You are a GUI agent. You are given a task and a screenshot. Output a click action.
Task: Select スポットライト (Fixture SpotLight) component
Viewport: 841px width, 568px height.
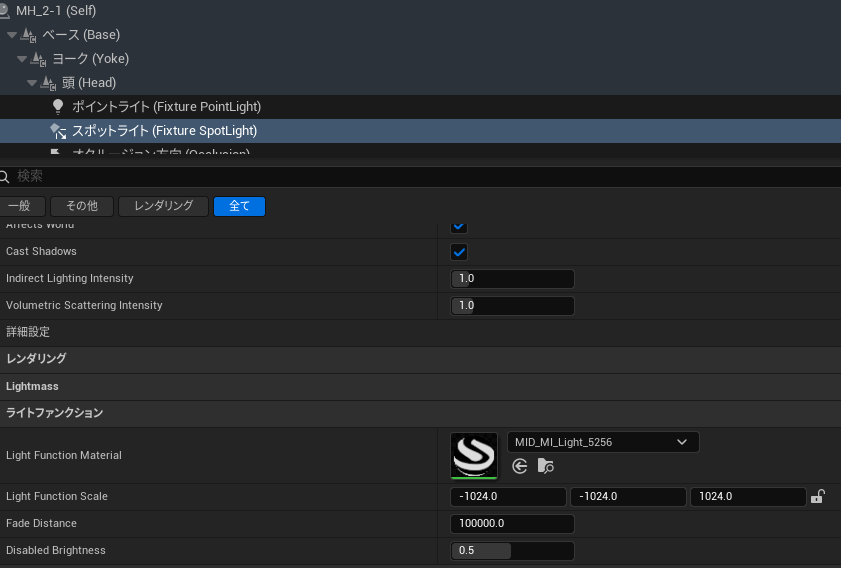point(420,131)
